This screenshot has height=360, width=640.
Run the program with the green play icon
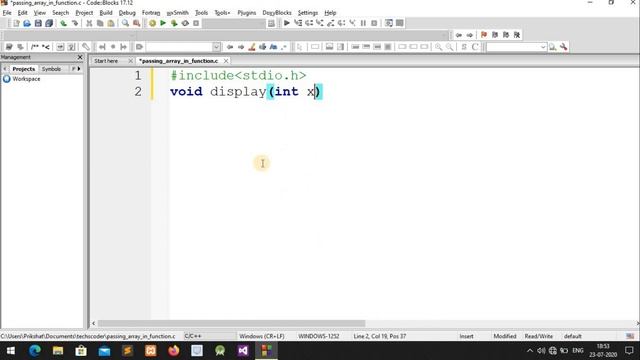coord(163,23)
